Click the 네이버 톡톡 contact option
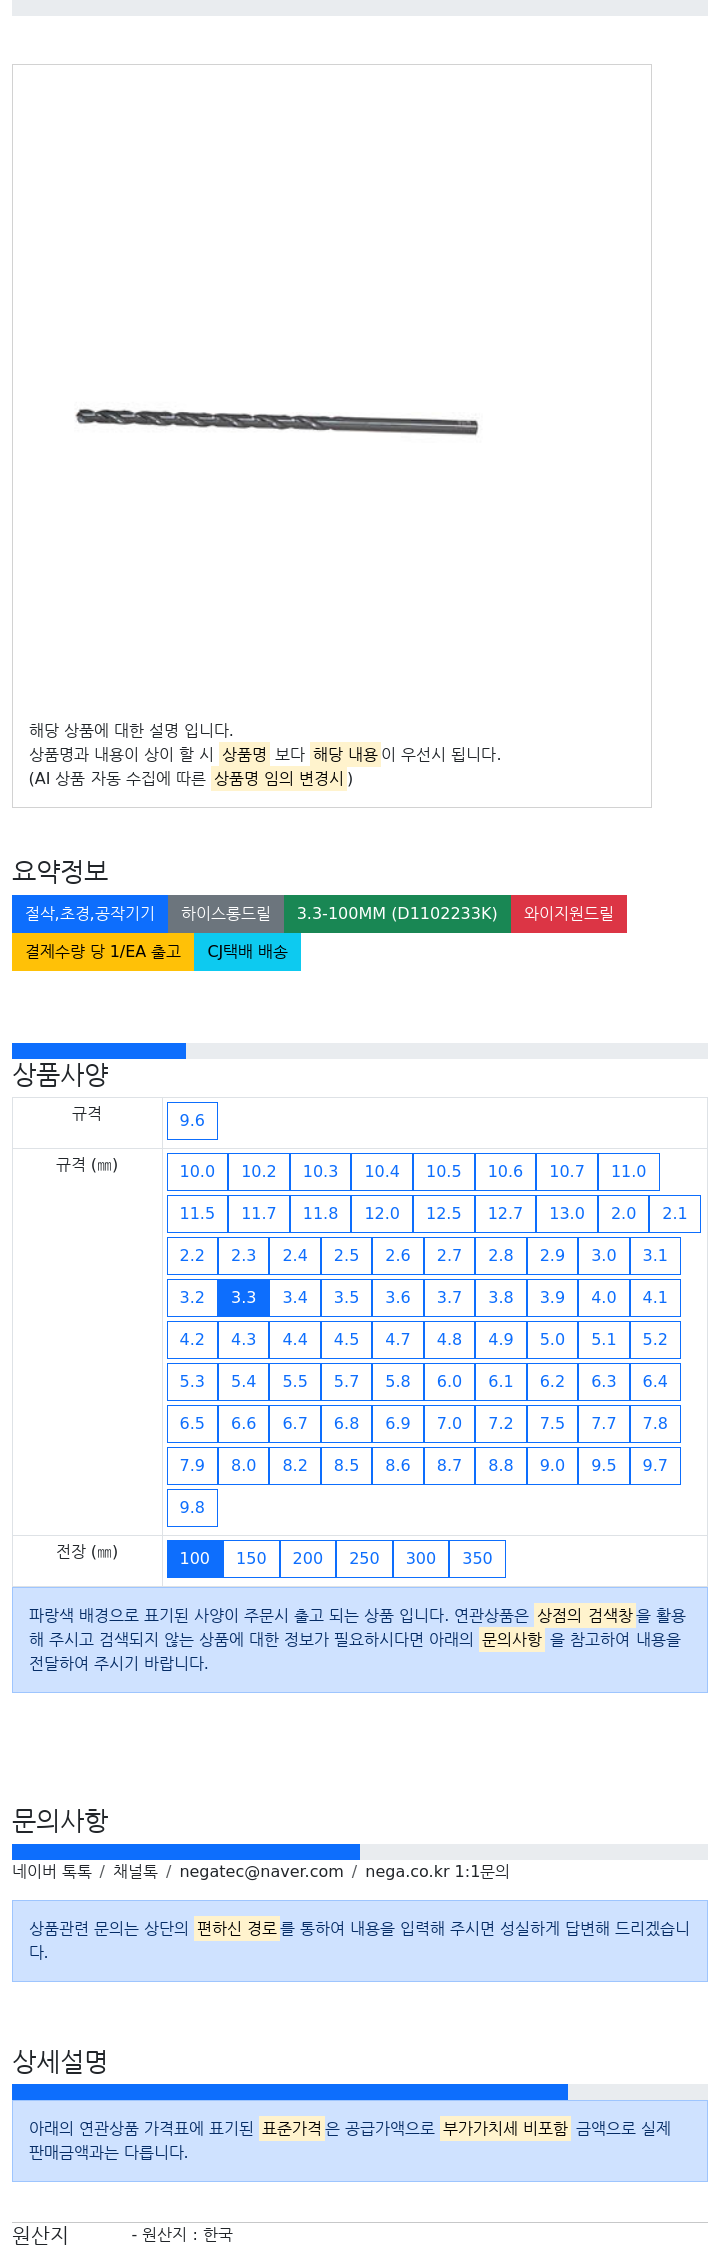720x2255 pixels. tap(52, 1871)
